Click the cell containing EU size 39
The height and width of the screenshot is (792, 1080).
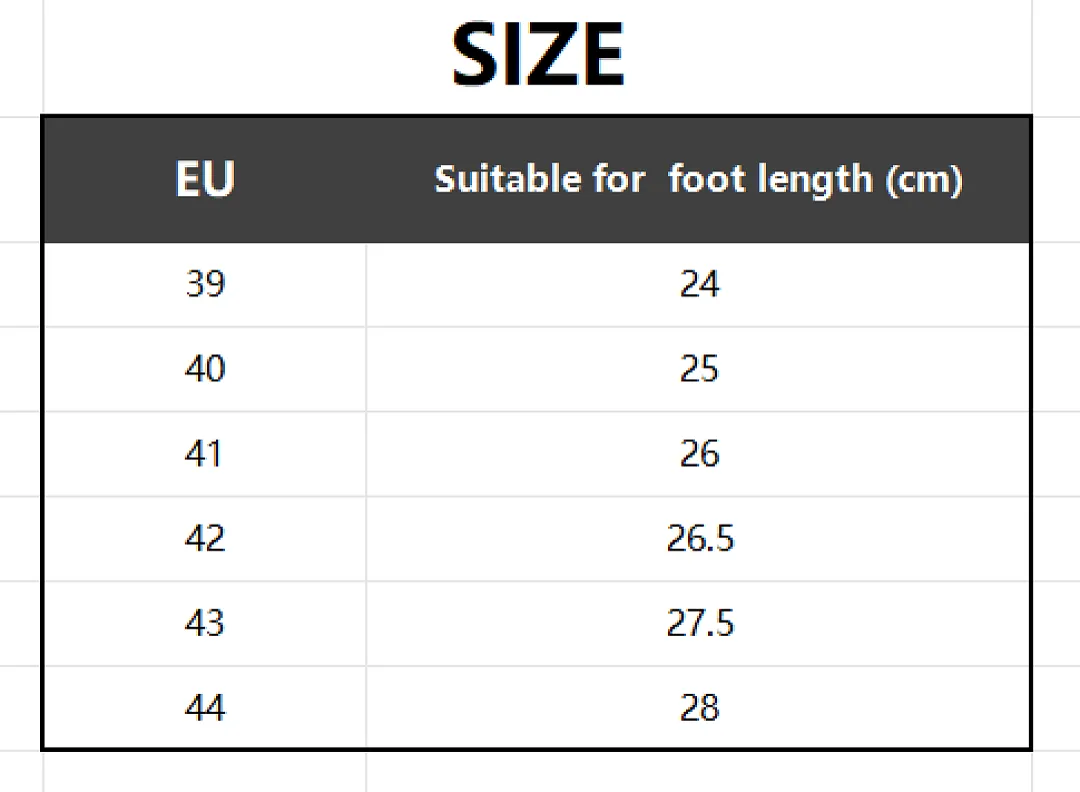[205, 284]
